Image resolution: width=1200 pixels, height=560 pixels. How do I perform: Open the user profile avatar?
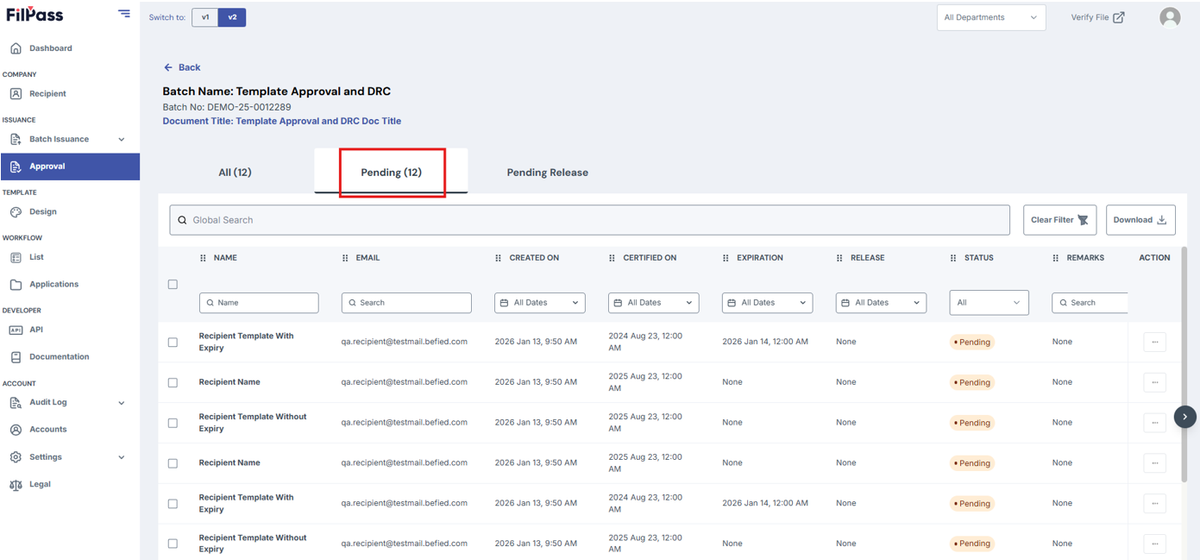(x=1169, y=17)
